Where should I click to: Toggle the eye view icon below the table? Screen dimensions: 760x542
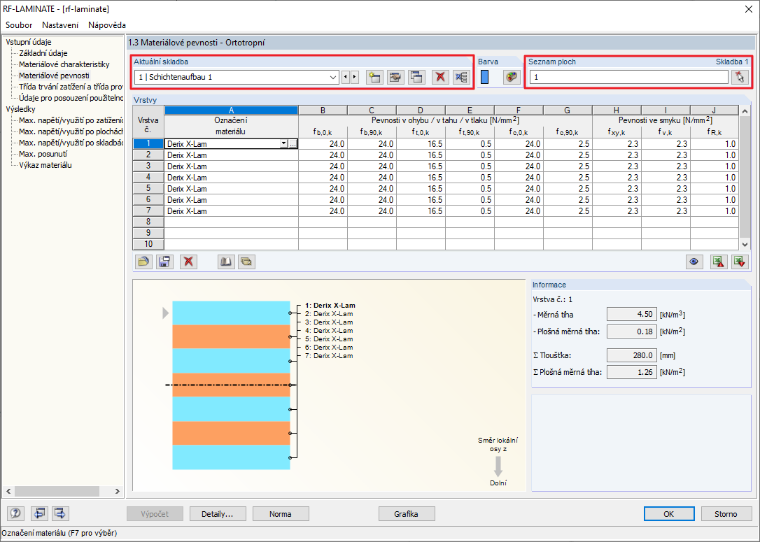click(694, 262)
